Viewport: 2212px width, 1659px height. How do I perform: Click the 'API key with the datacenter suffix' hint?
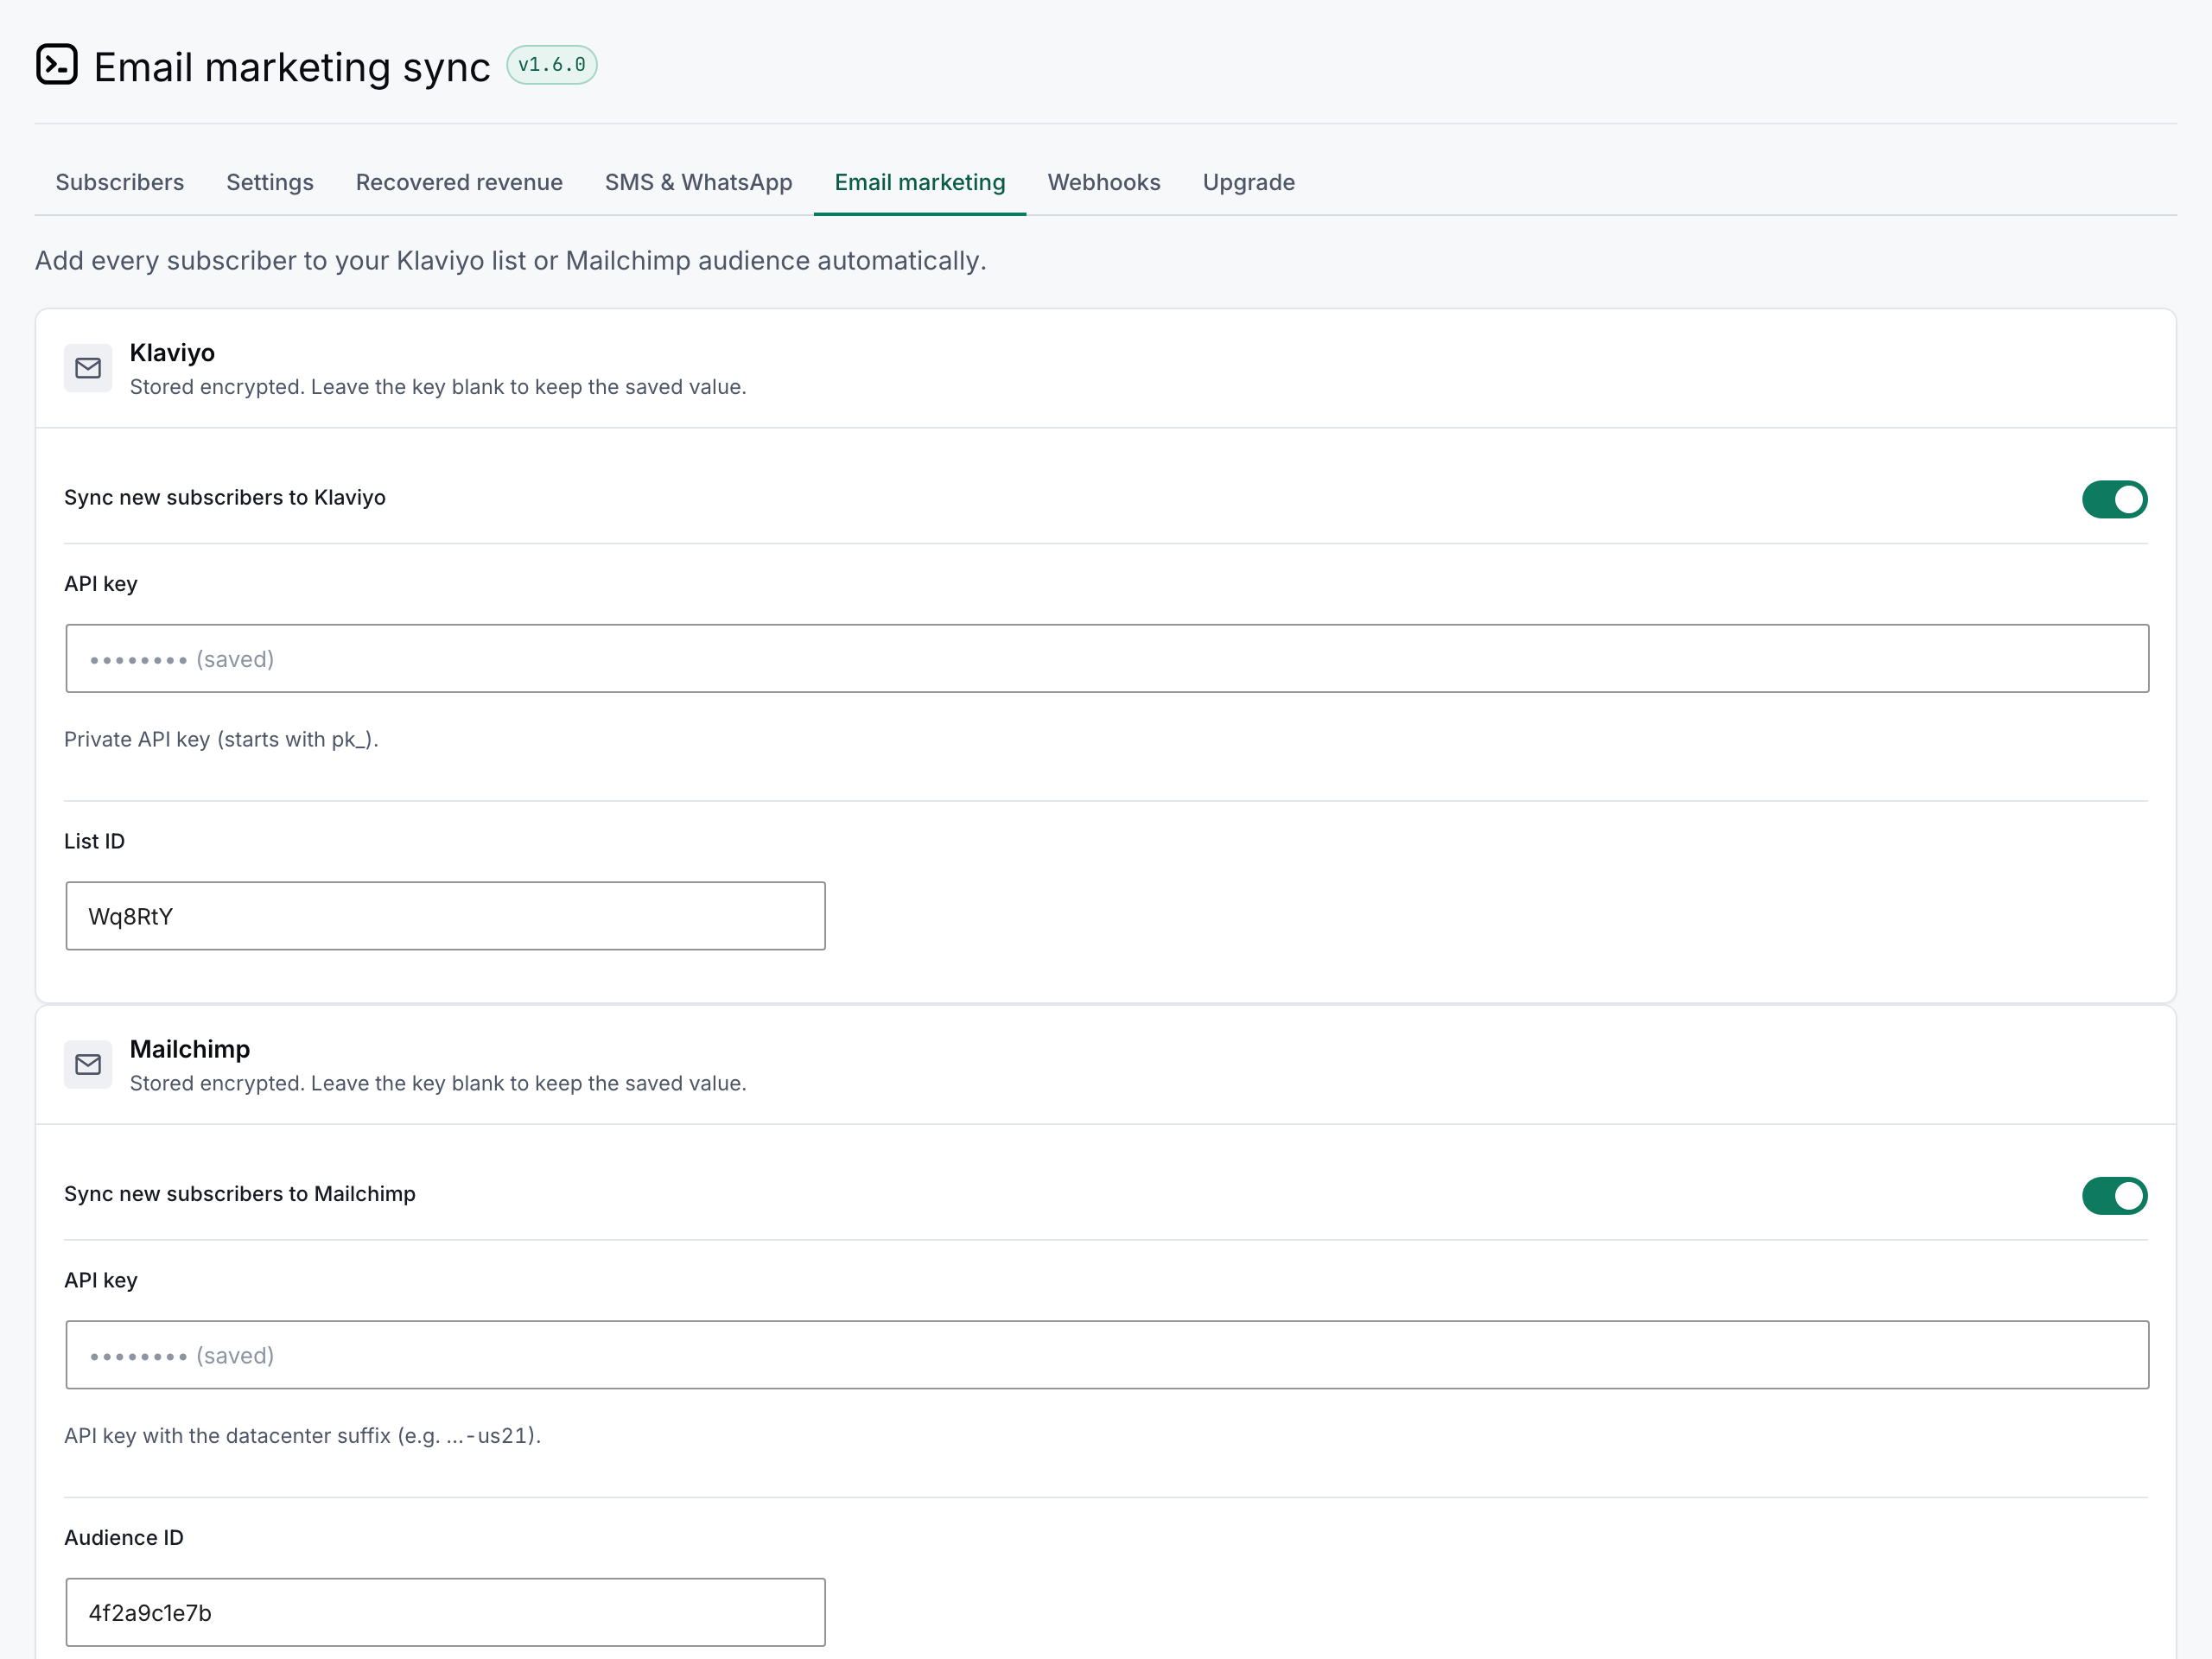(x=302, y=1436)
